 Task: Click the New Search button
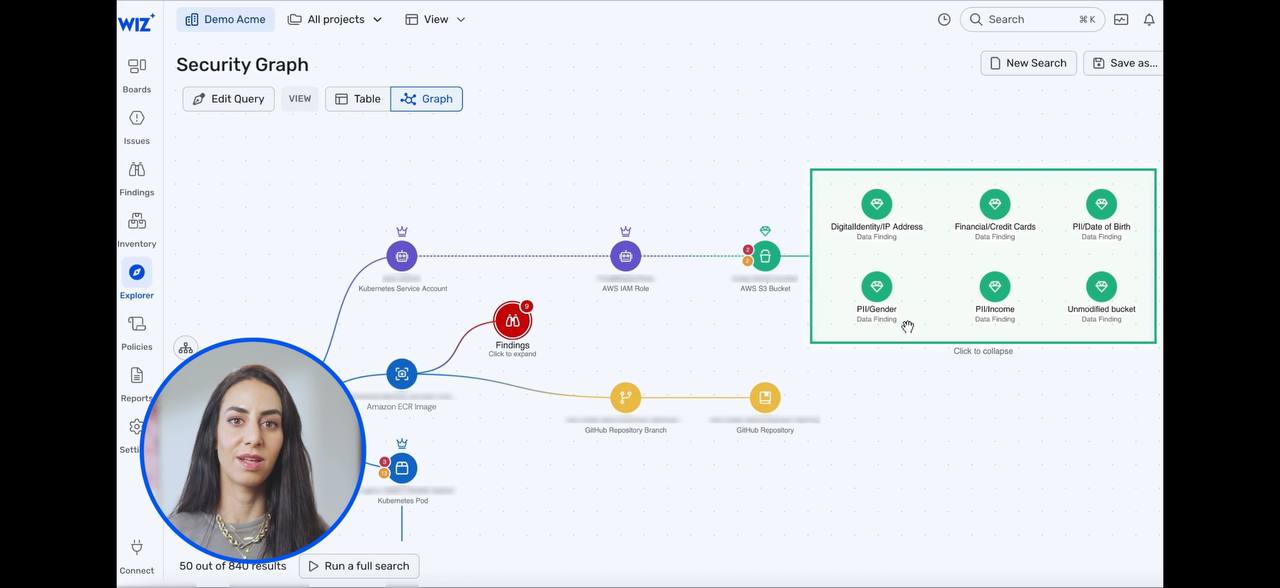coord(1028,63)
